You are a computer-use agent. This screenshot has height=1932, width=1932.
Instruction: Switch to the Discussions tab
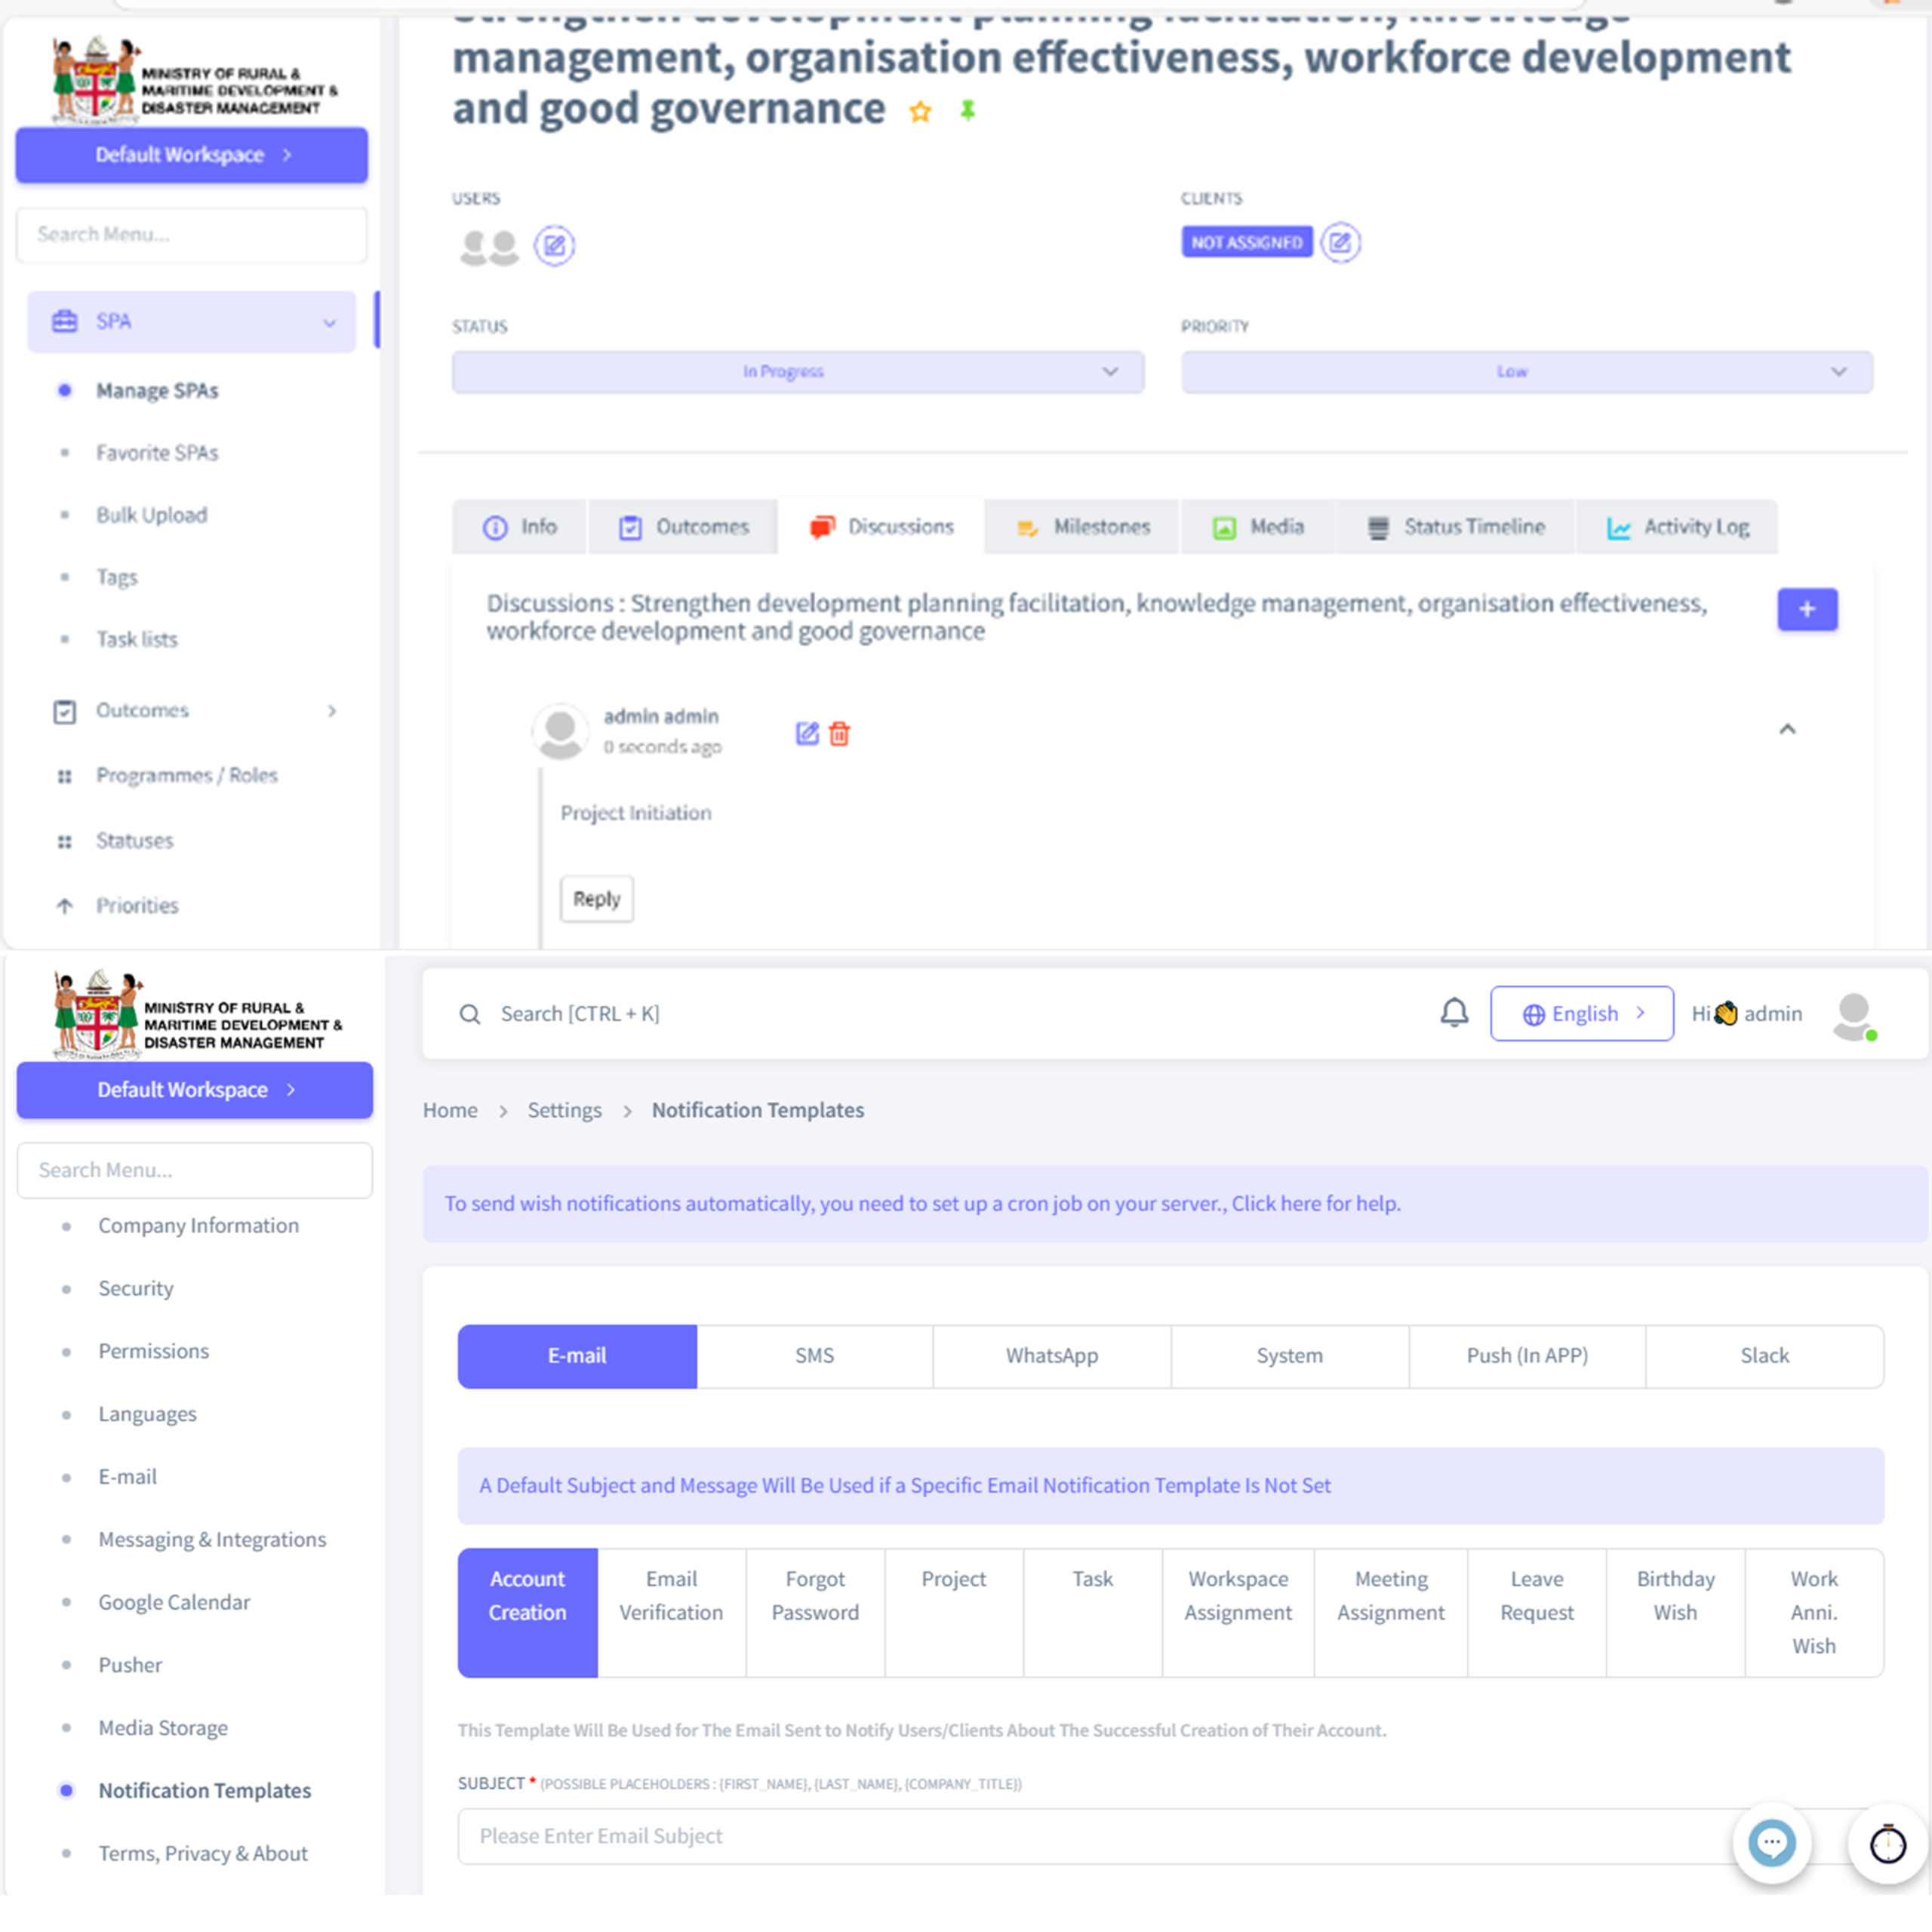(881, 527)
